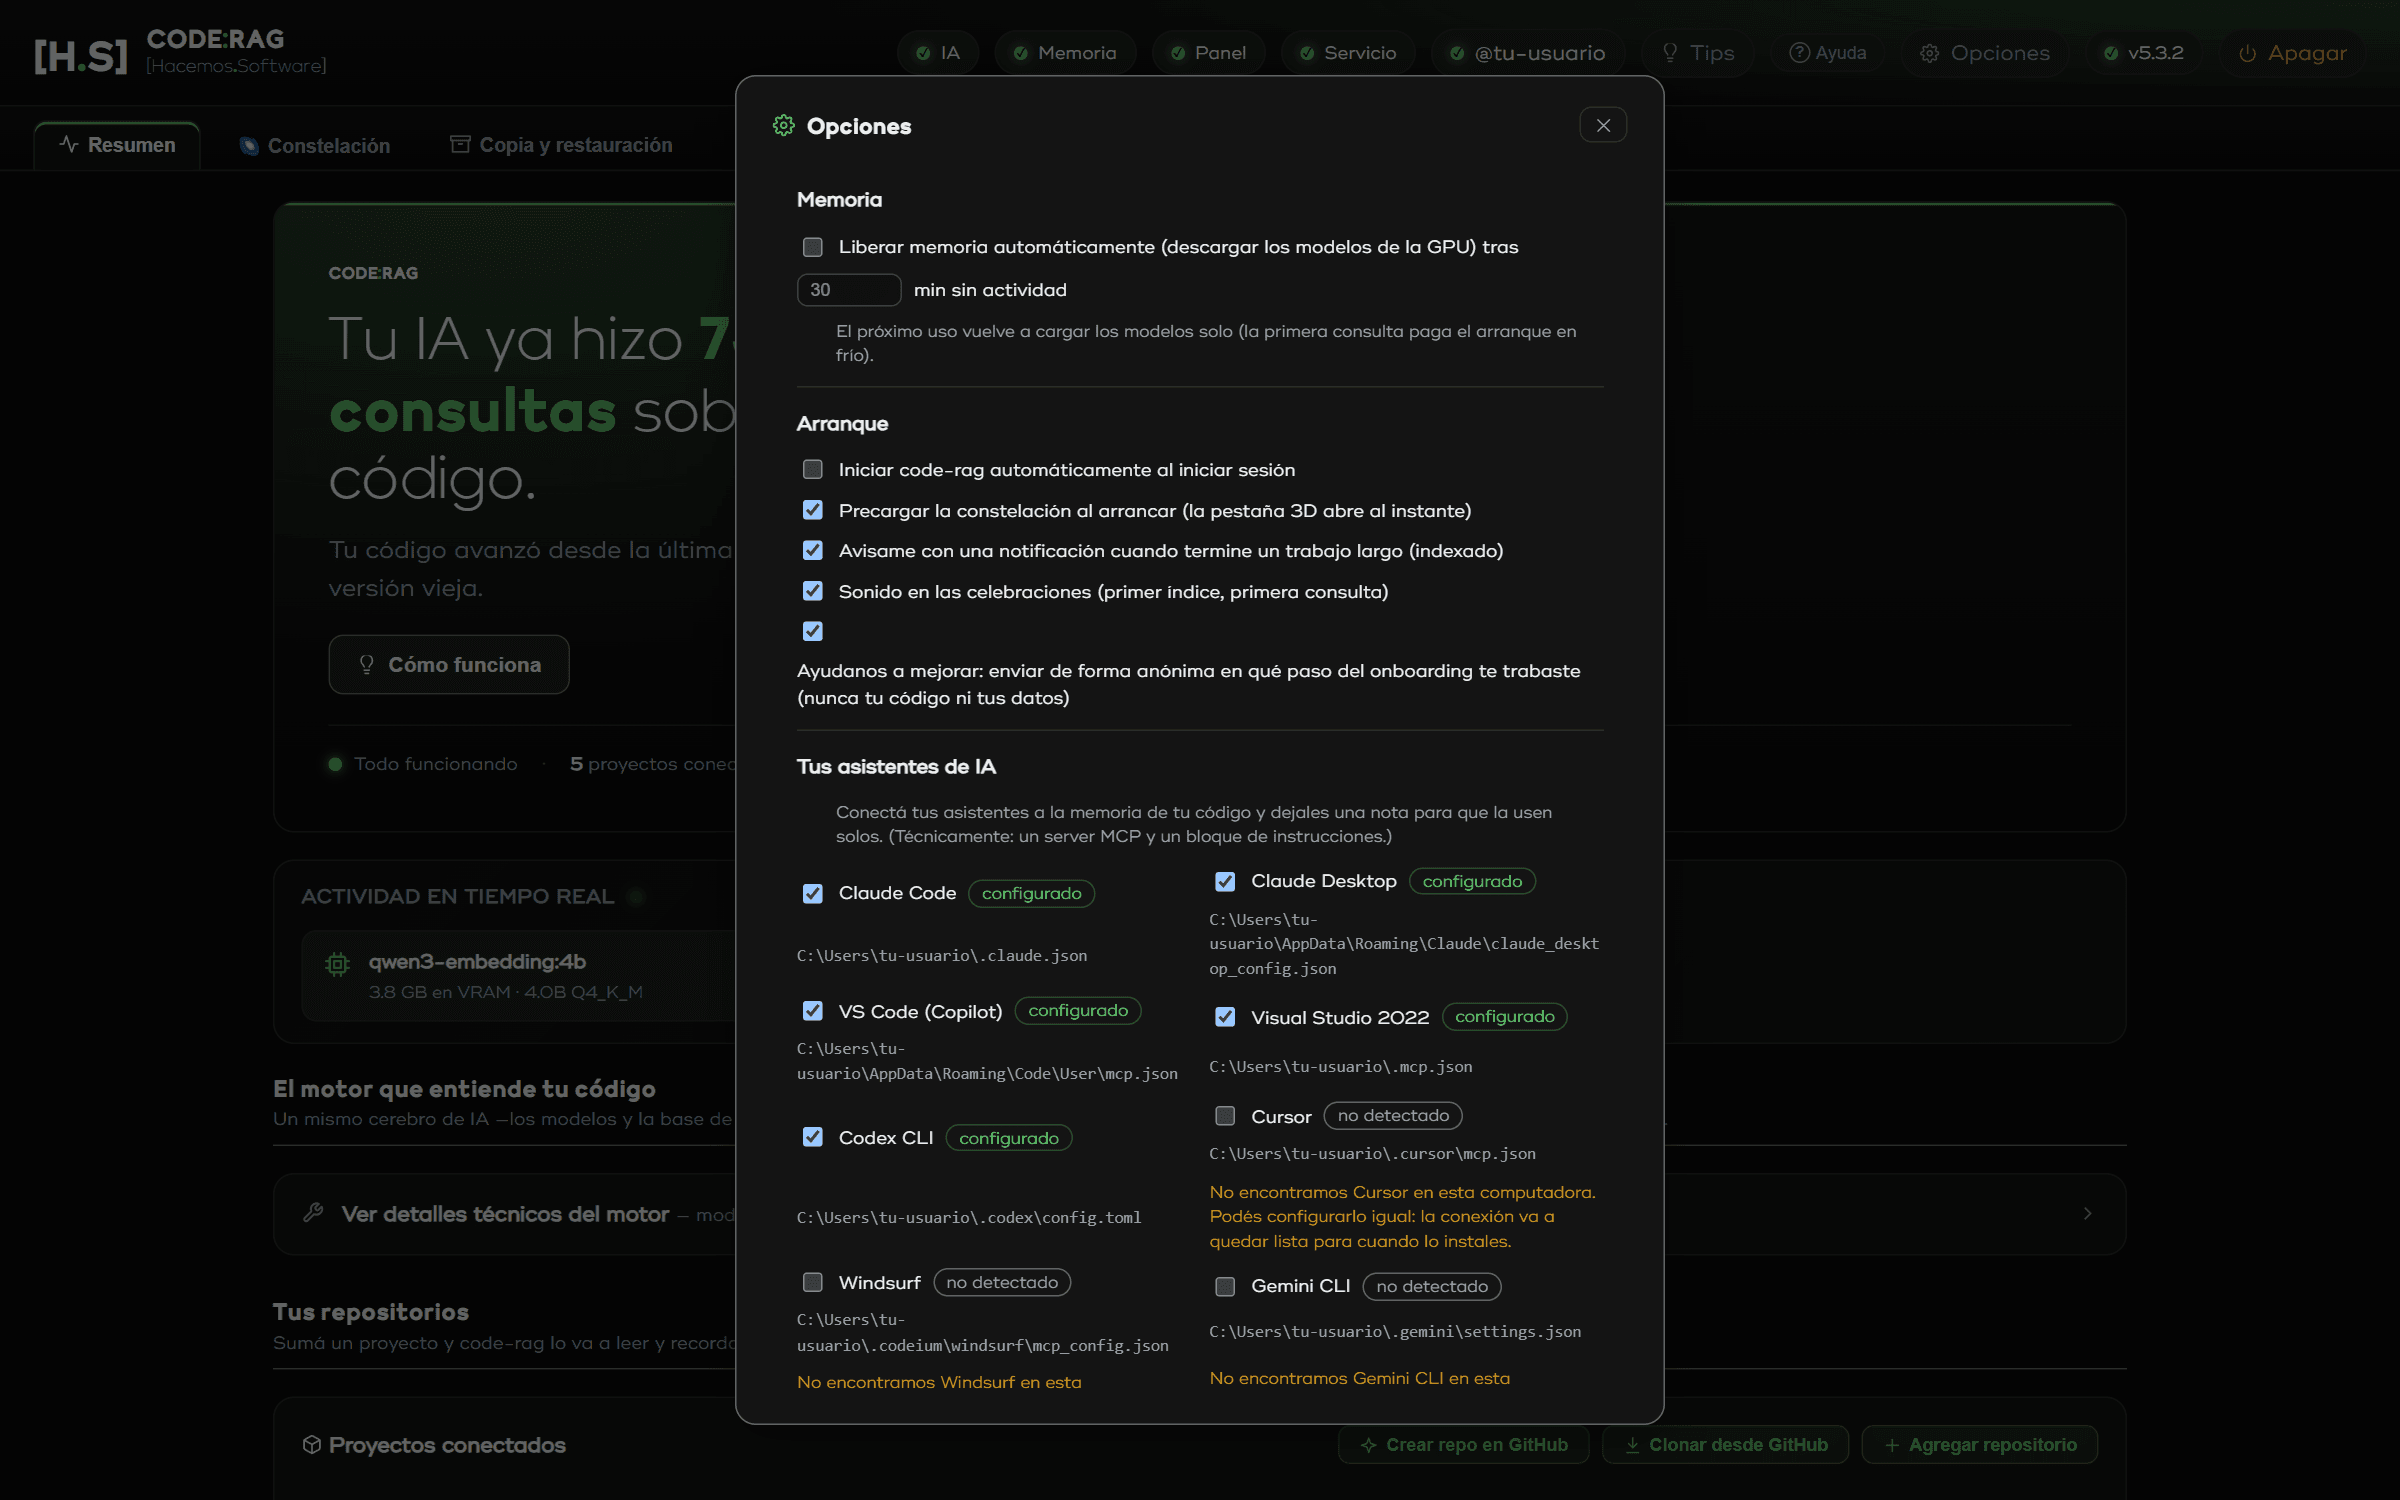
Task: Expand Ver detalles técnicos del motor chevron
Action: click(2088, 1213)
